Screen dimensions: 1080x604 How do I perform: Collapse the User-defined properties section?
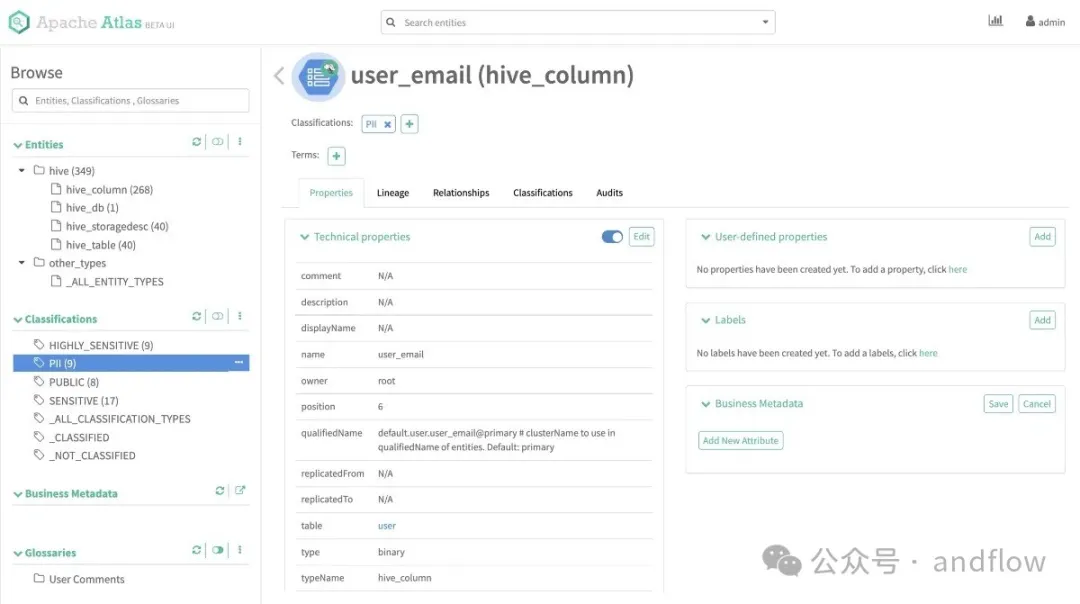pyautogui.click(x=704, y=237)
